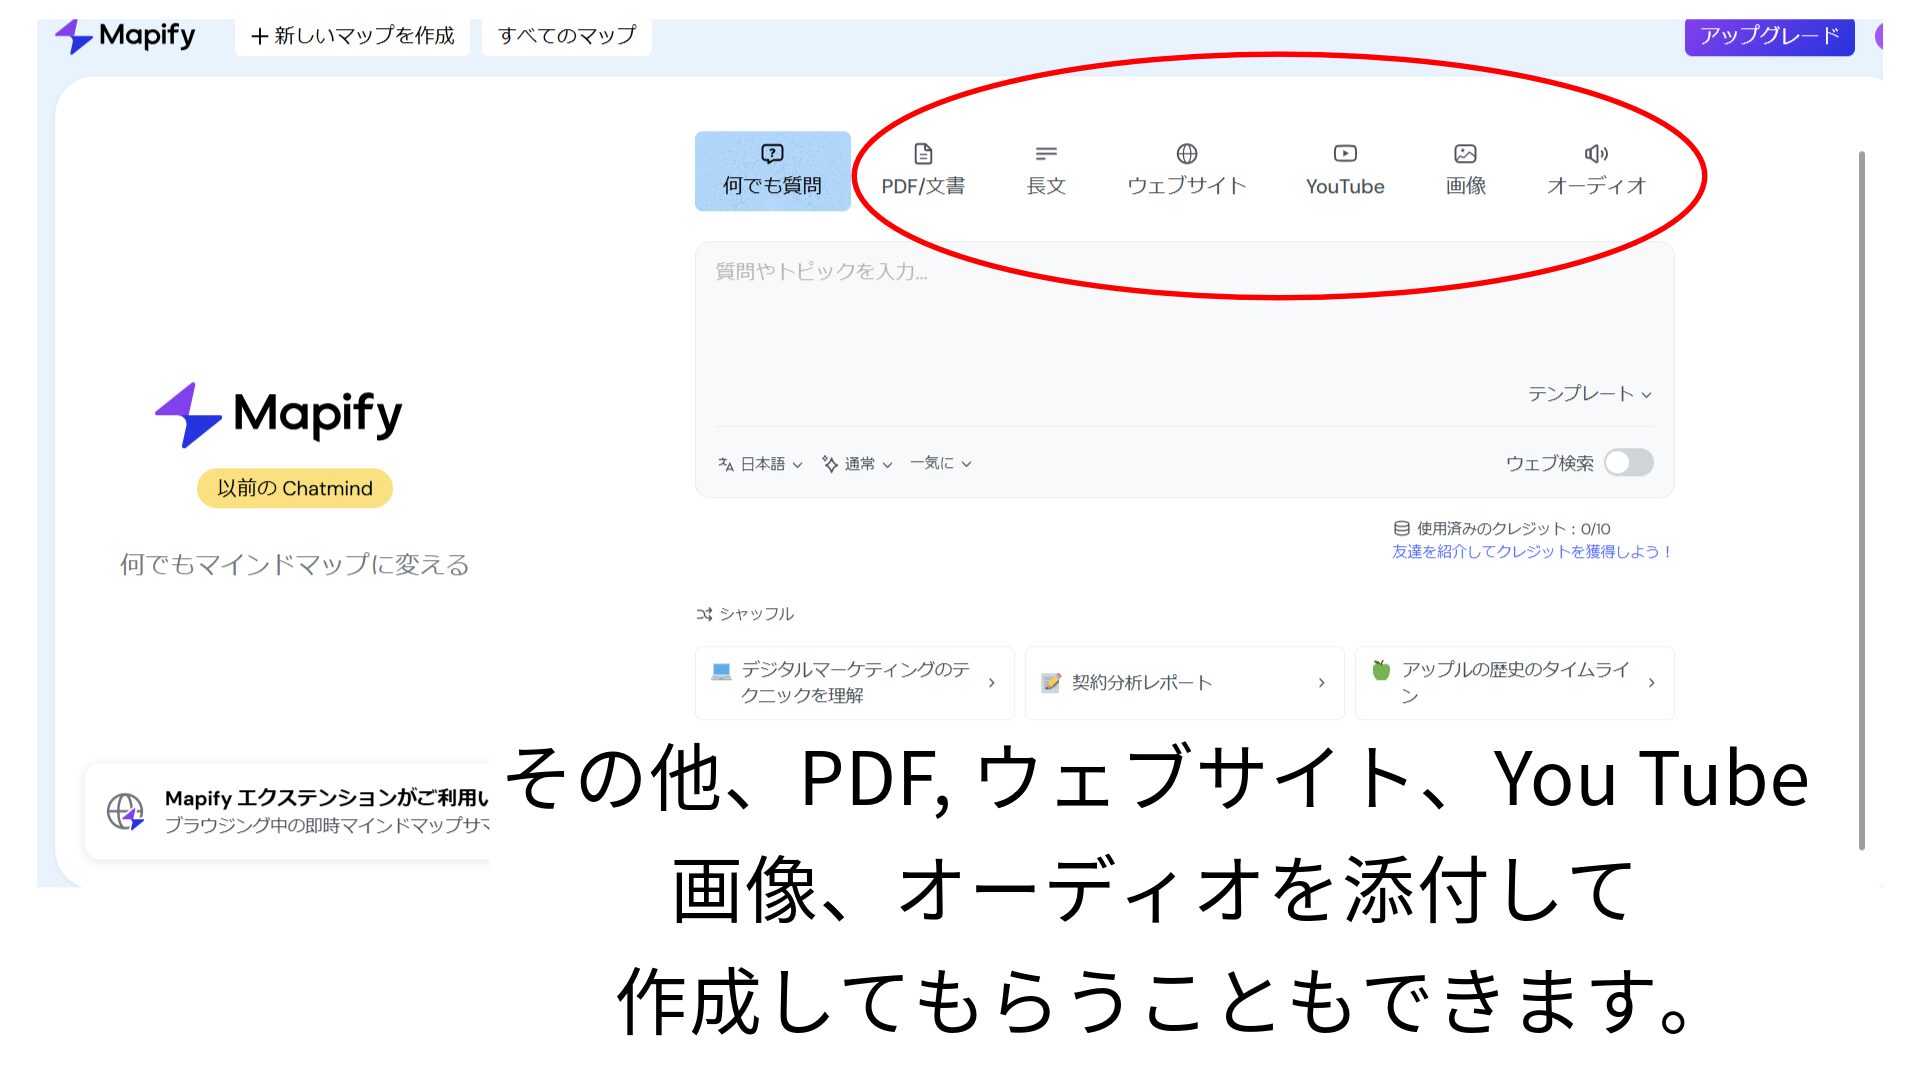Screen dimensions: 1920x1080
Task: Switch to the 何でも質問 mode
Action: pyautogui.click(x=772, y=172)
